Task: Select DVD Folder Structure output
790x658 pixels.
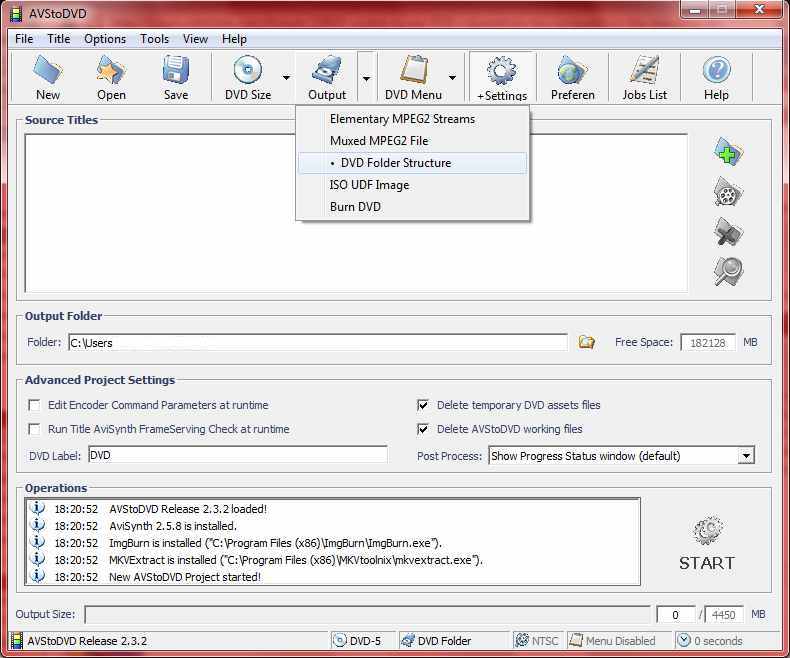Action: 412,163
